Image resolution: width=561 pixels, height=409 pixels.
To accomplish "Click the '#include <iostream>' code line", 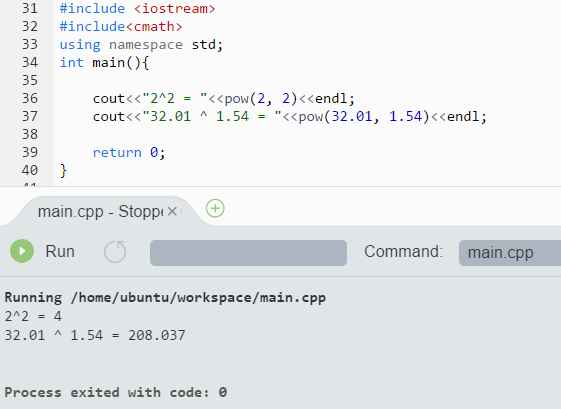I will tap(137, 9).
